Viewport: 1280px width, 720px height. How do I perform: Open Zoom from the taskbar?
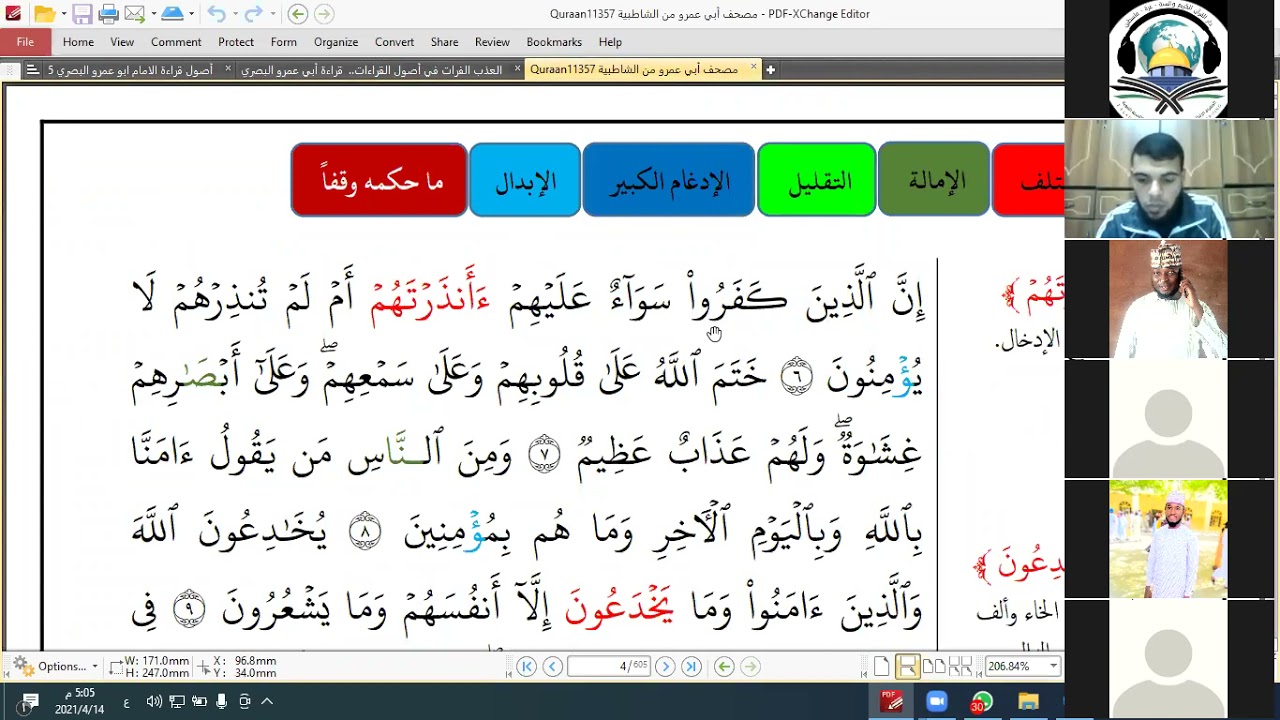point(937,702)
